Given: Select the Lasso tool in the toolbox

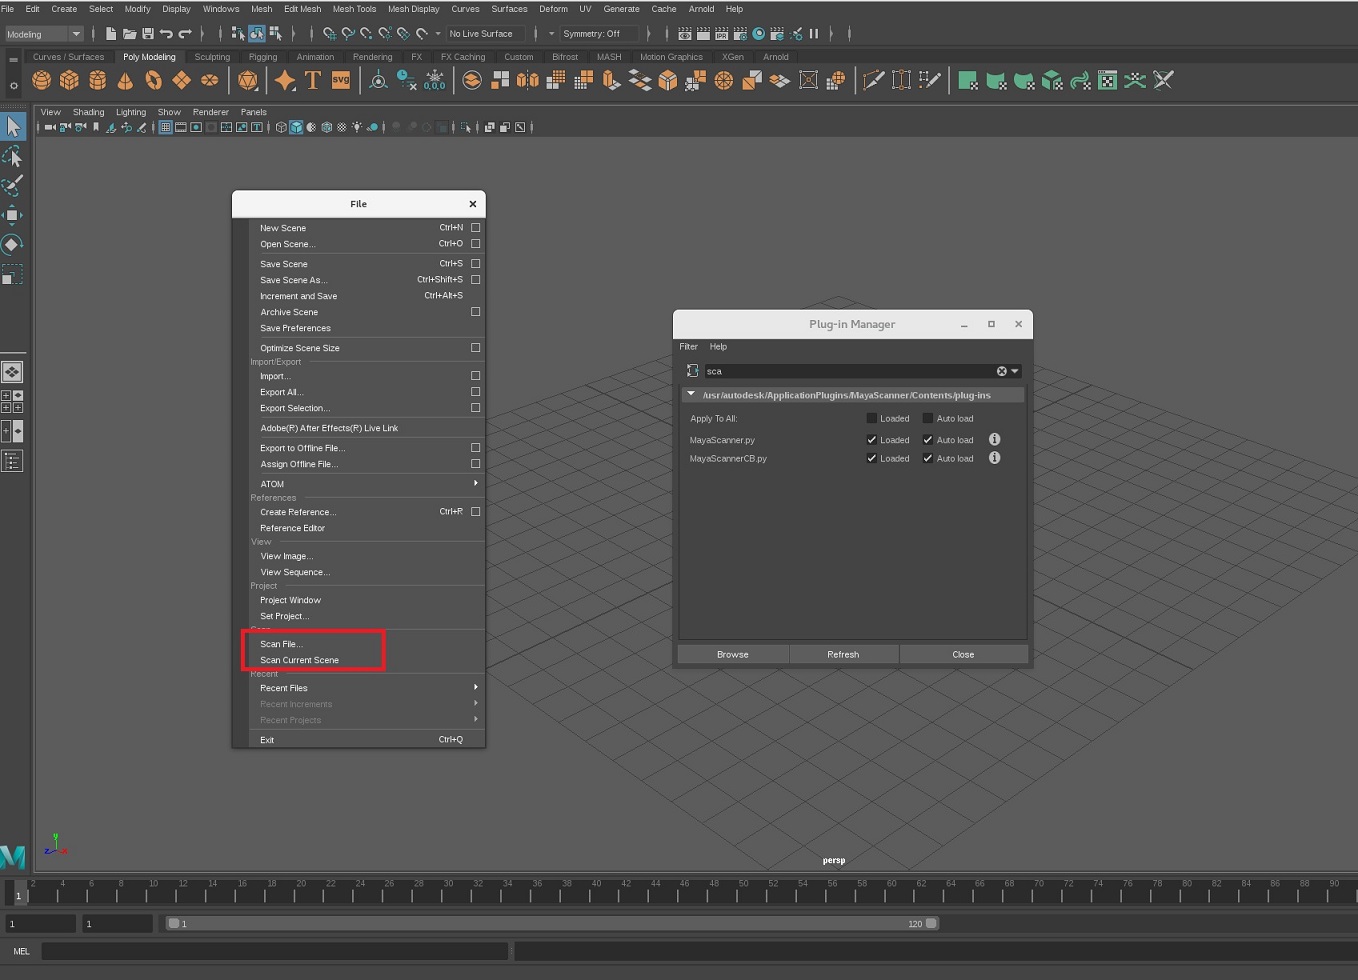Looking at the screenshot, I should 13,156.
